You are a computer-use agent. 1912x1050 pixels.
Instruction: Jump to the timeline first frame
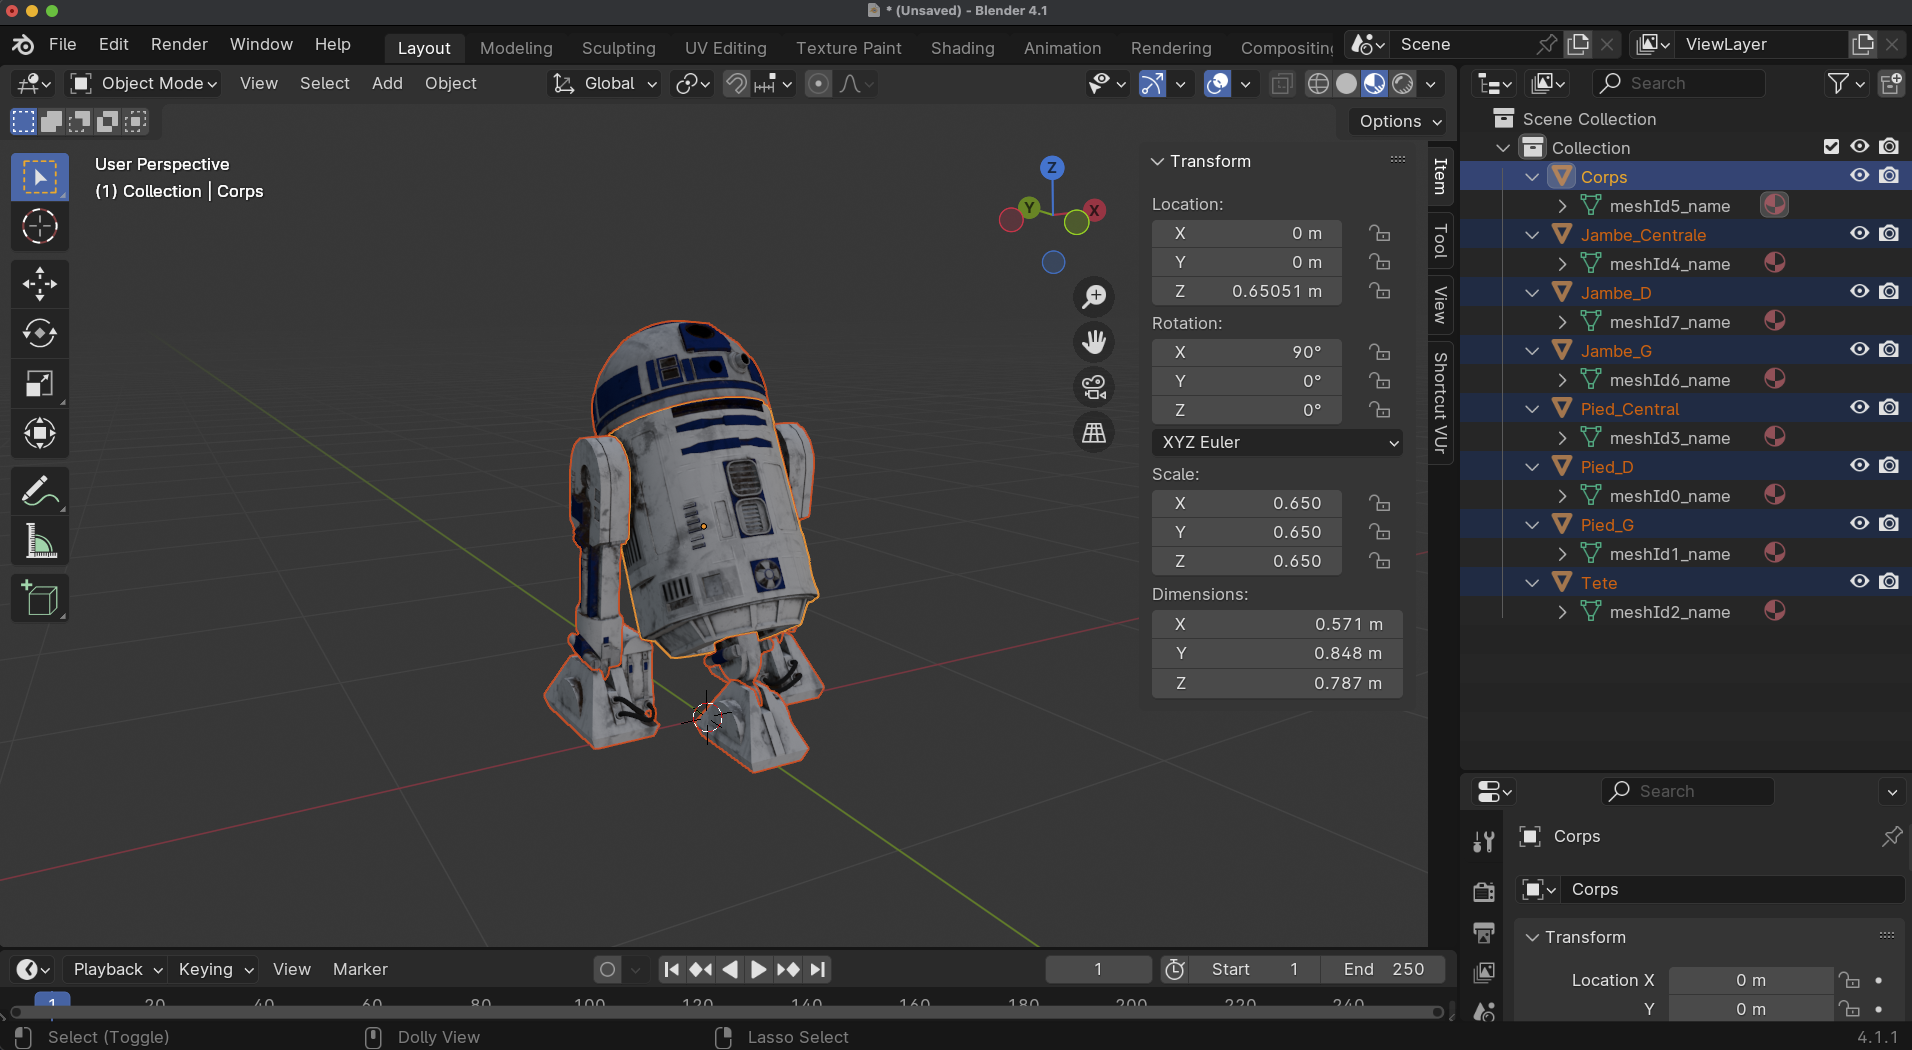pyautogui.click(x=672, y=969)
